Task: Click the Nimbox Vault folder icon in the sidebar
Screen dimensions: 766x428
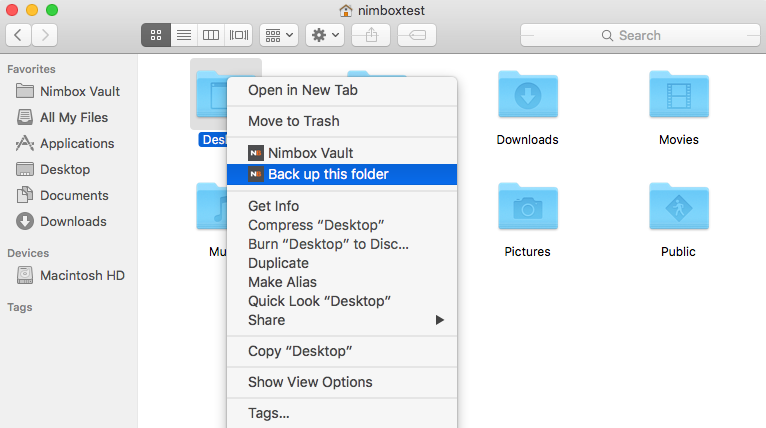Action: [25, 91]
